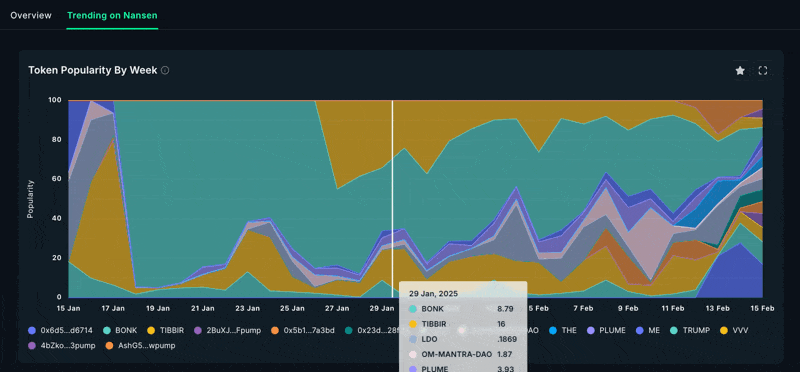The width and height of the screenshot is (800, 372).
Task: Click the Token Popularity By Week title
Action: coord(92,70)
